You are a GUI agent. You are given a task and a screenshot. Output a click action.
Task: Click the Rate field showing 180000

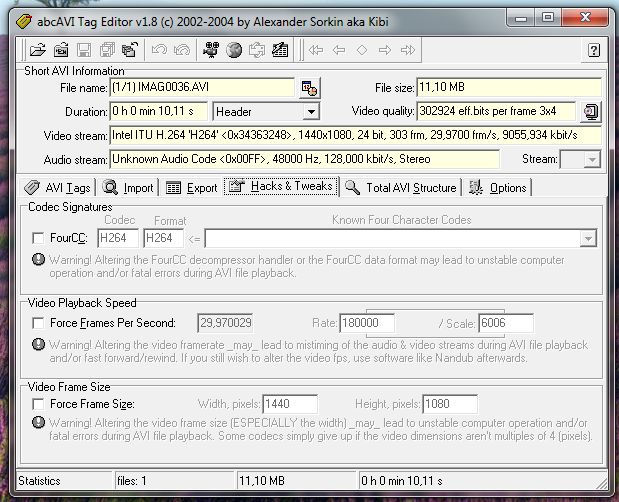[x=367, y=323]
